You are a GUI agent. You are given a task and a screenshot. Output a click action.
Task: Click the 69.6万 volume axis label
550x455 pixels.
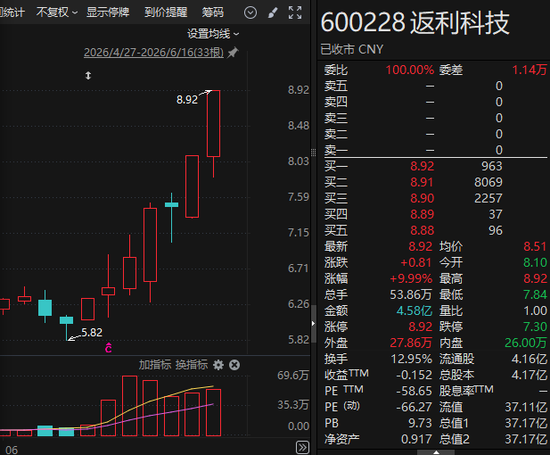click(x=293, y=375)
